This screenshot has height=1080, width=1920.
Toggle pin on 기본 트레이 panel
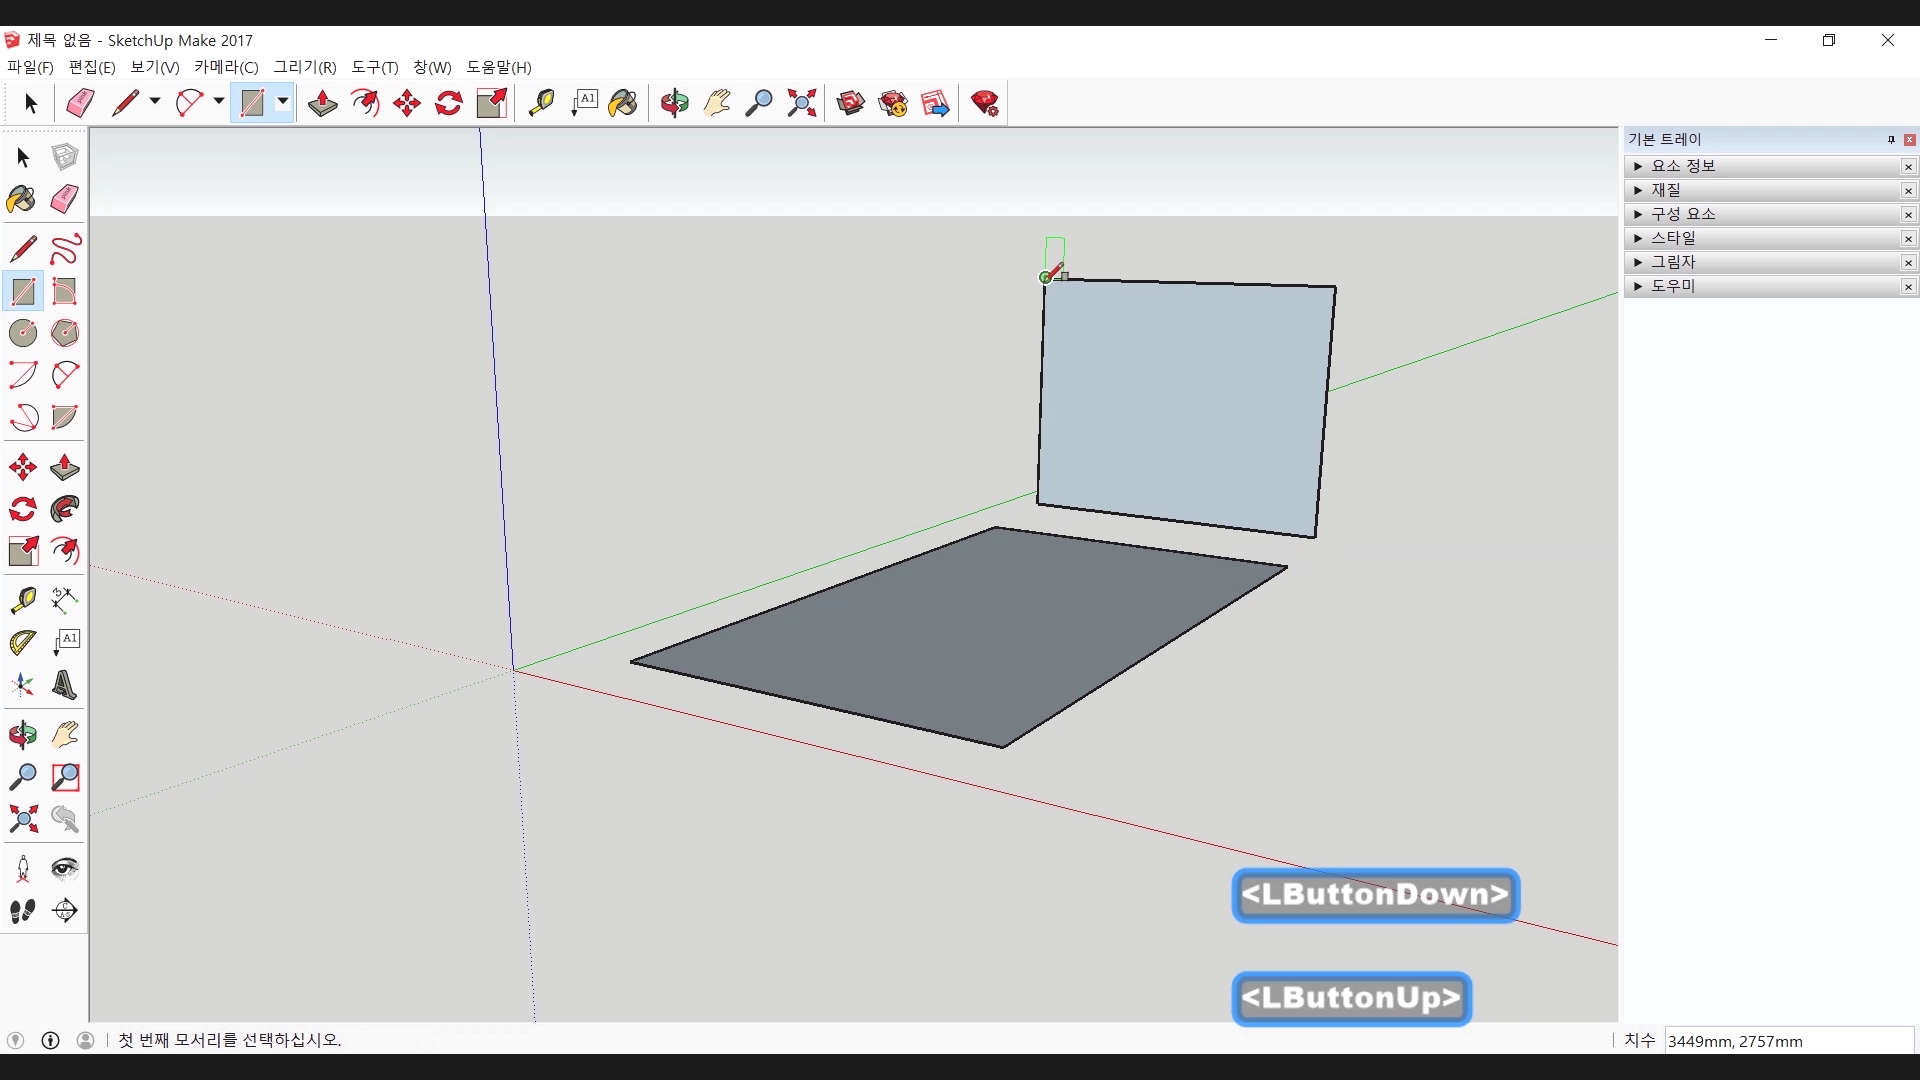1891,140
